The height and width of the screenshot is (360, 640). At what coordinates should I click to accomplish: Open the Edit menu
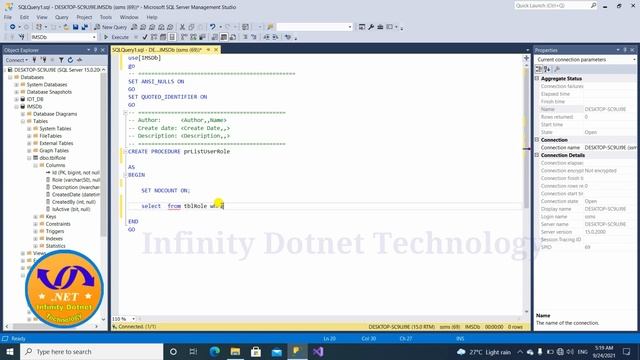24,17
